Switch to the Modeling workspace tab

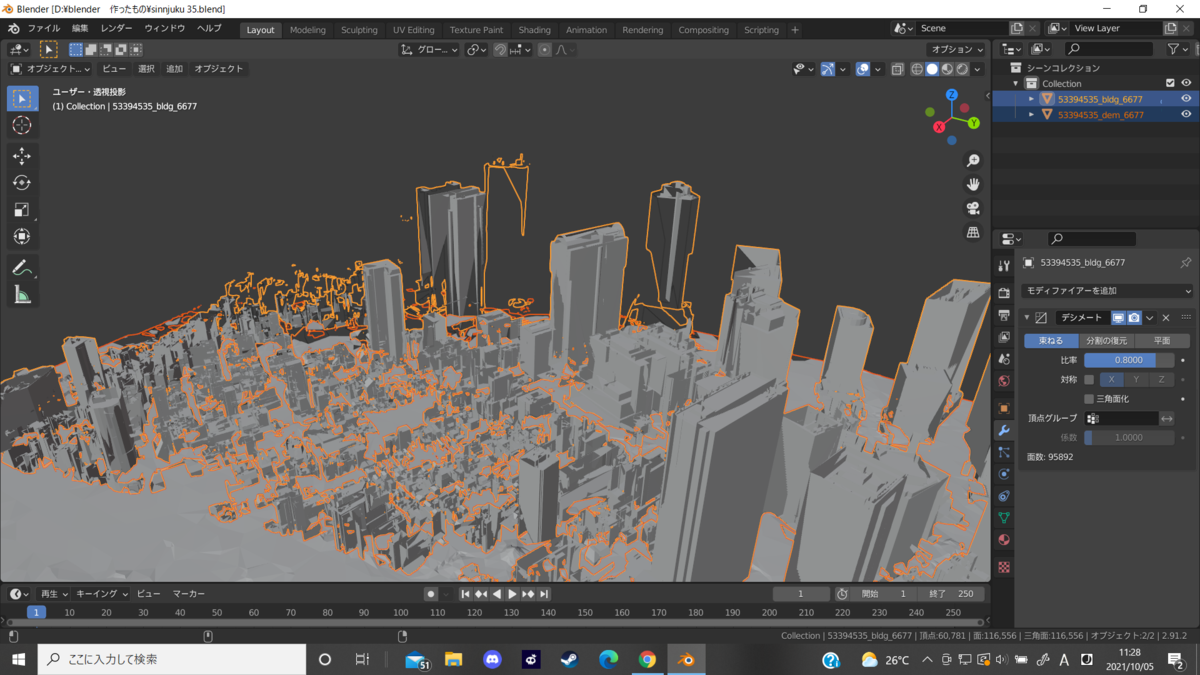click(308, 30)
